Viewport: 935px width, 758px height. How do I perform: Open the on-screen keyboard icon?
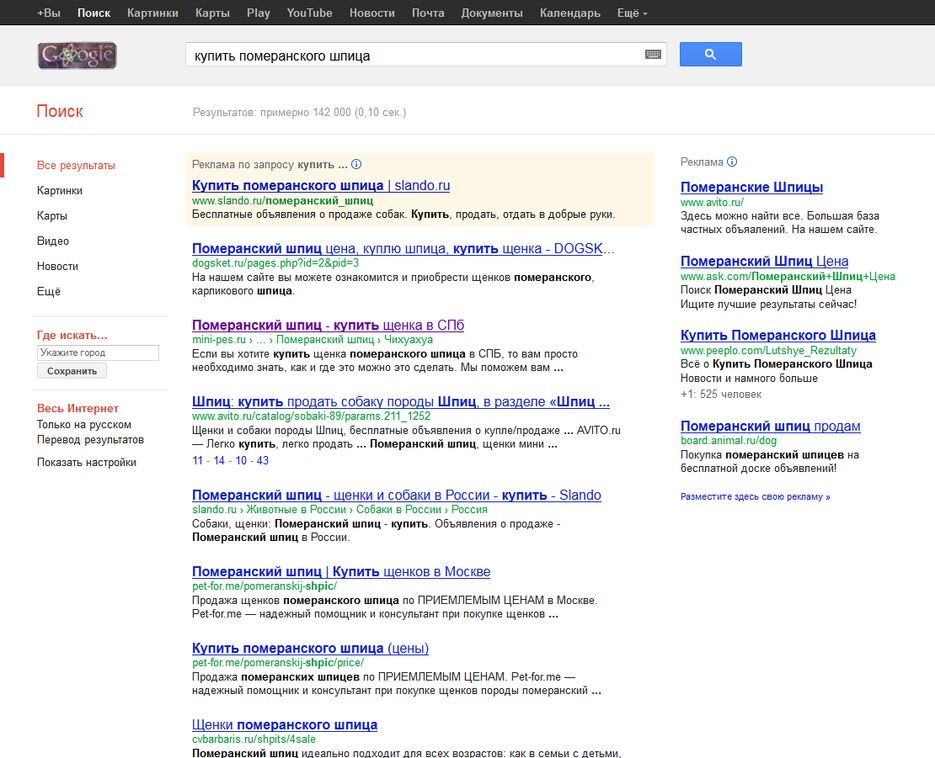tap(654, 55)
